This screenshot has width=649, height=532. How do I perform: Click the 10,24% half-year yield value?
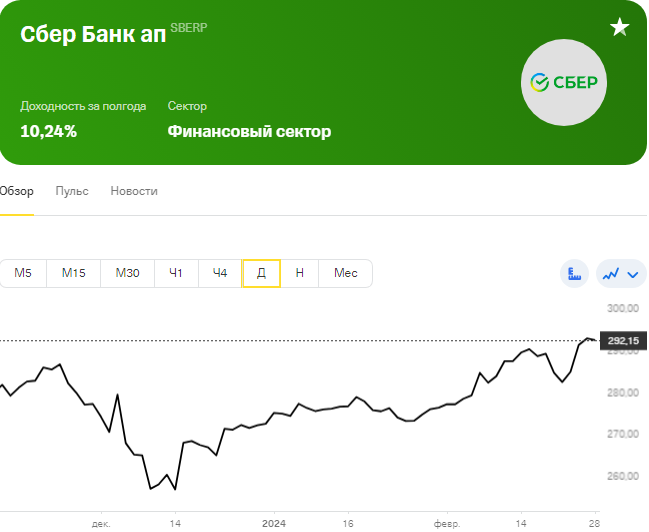(48, 132)
